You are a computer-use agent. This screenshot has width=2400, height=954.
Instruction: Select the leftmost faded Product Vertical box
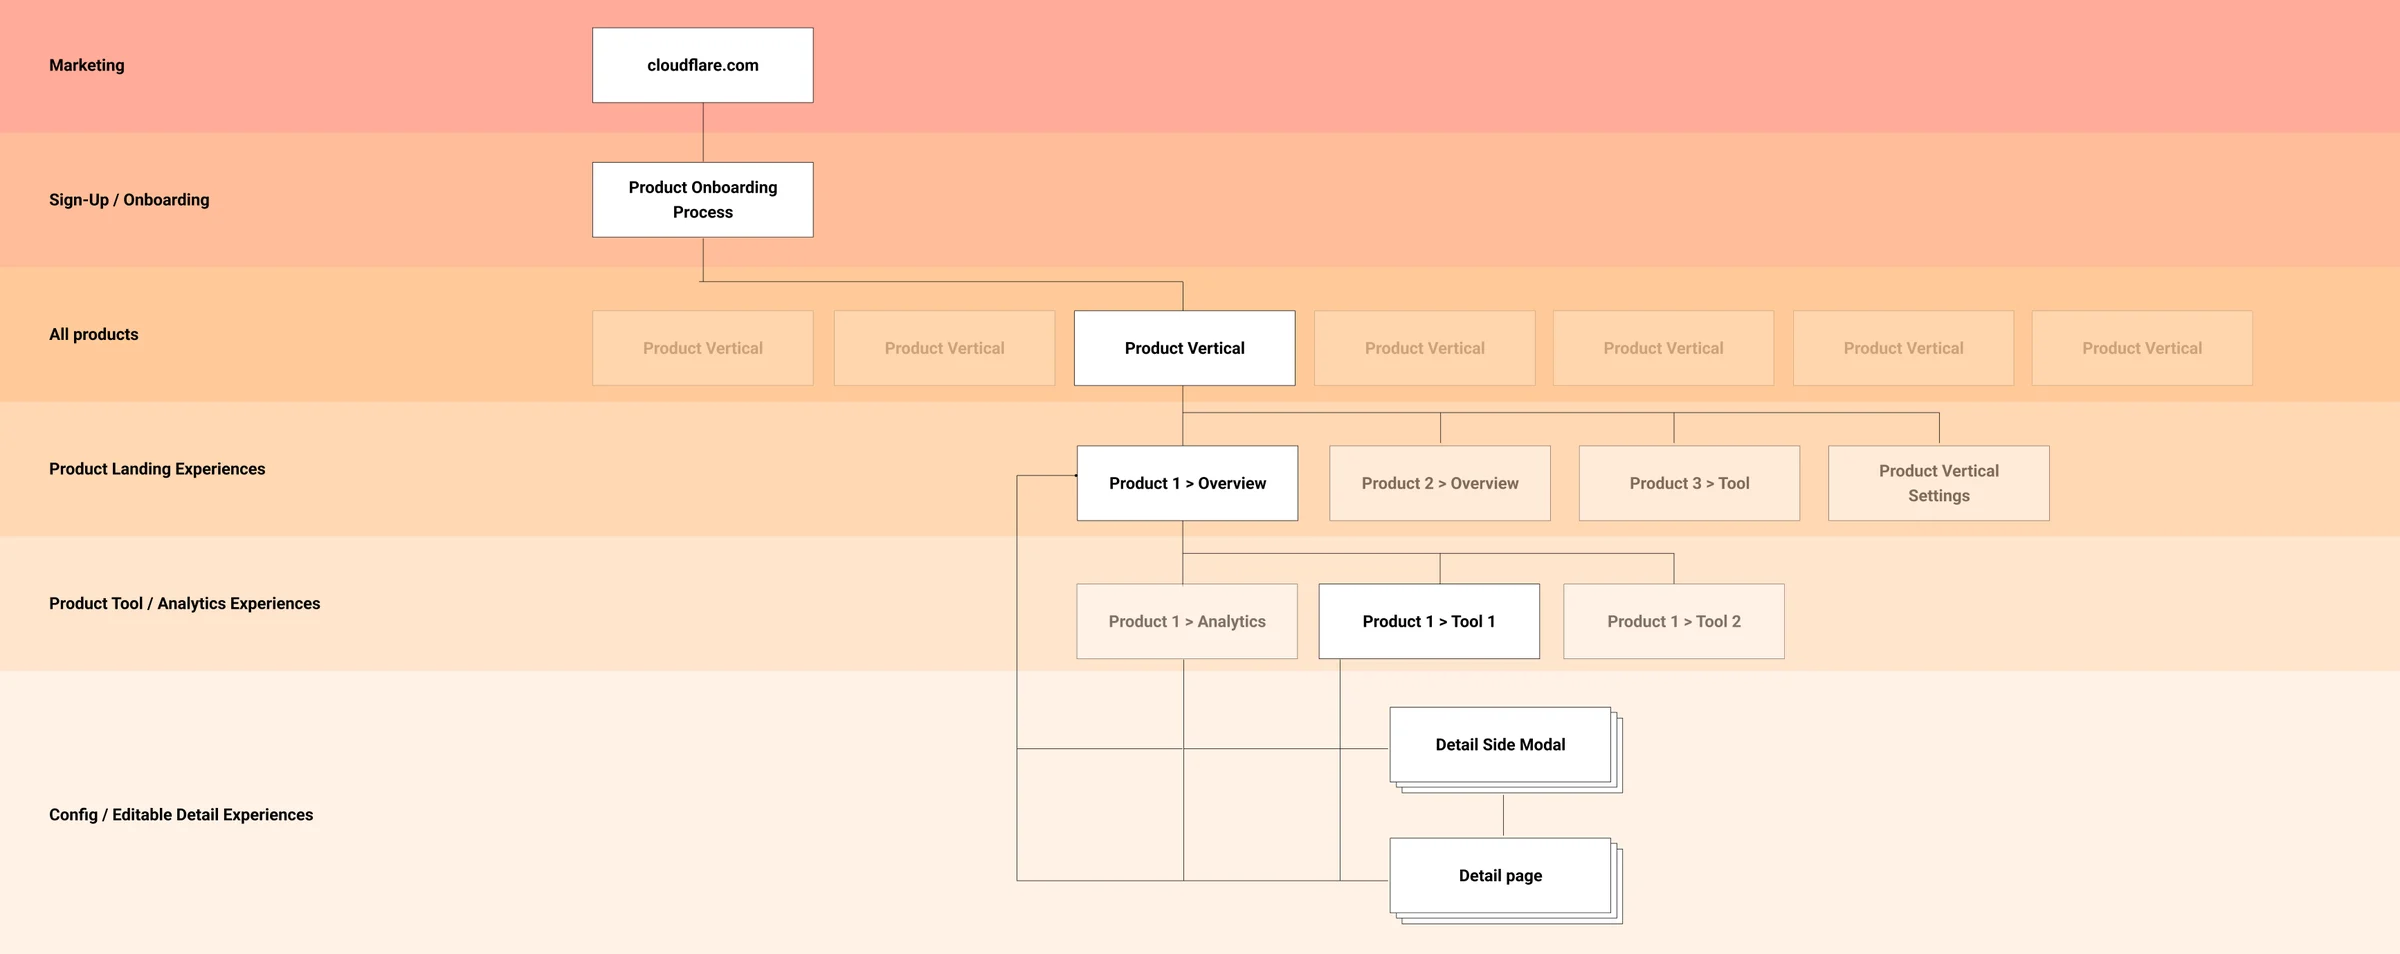click(702, 348)
